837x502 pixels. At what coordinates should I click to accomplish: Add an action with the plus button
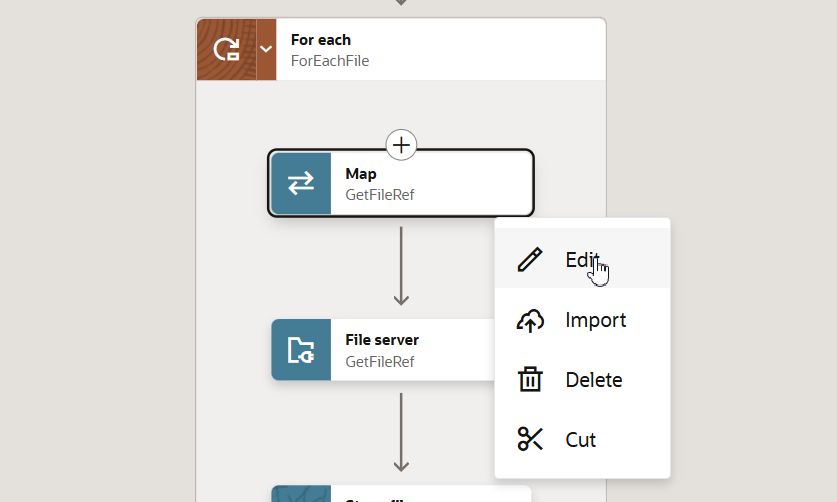tap(401, 145)
